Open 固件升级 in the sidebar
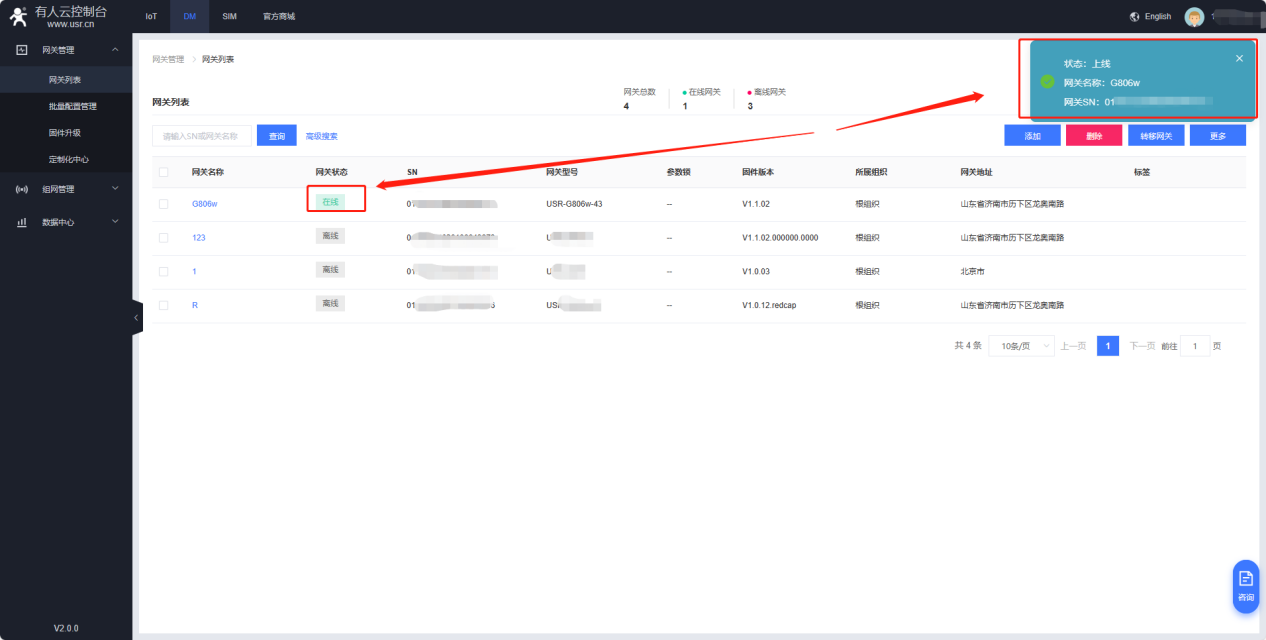This screenshot has width=1266, height=640. [65, 133]
